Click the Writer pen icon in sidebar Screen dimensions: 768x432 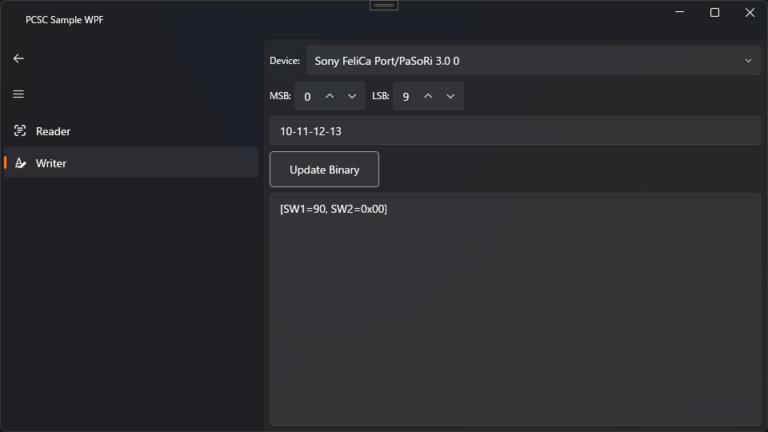coord(20,163)
